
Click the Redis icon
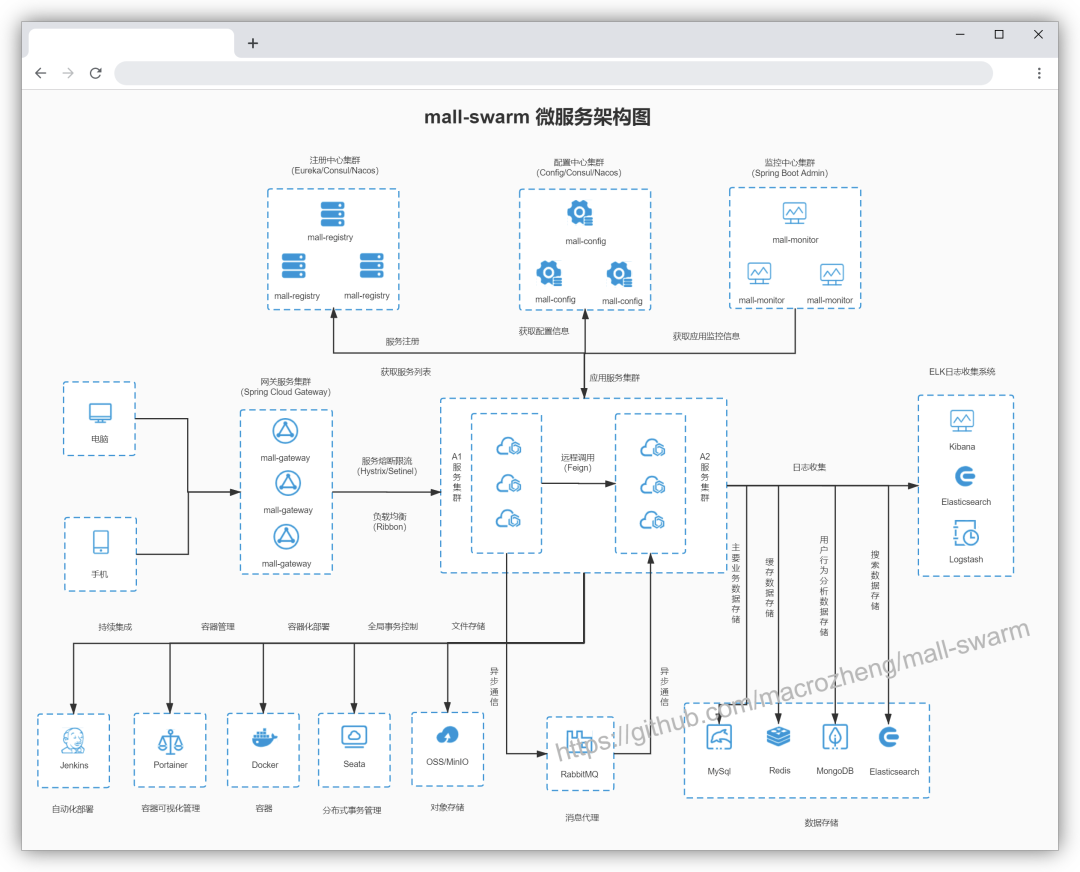(x=778, y=737)
